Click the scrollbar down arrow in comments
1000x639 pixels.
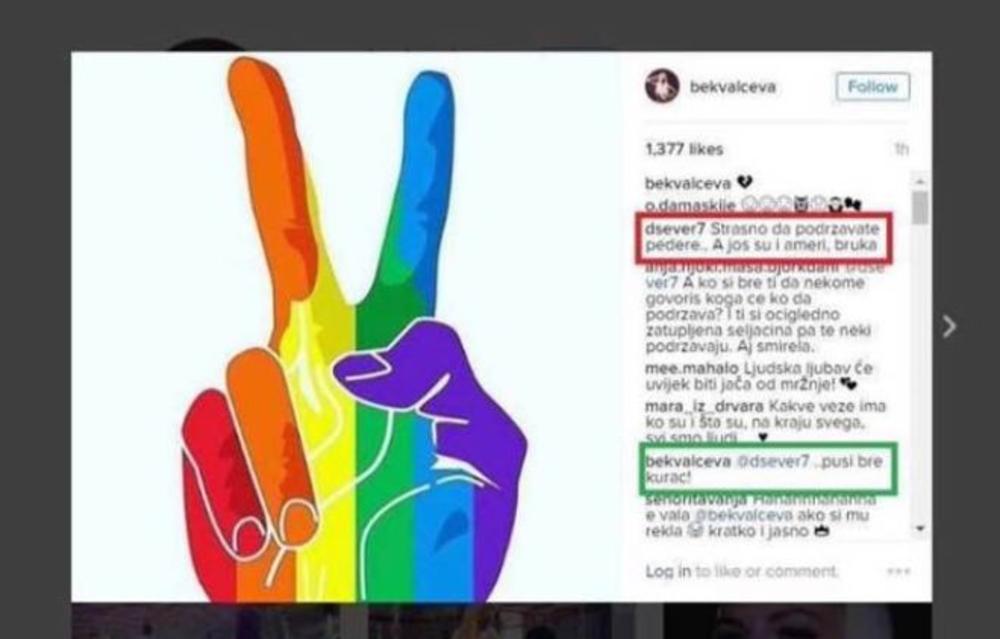click(x=920, y=528)
